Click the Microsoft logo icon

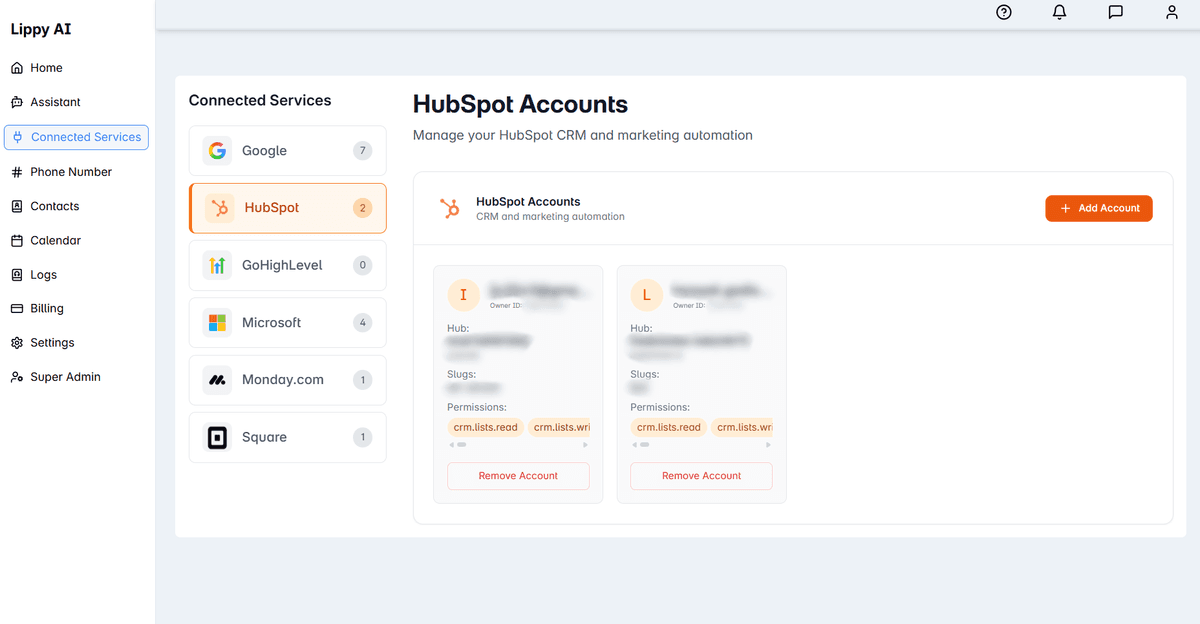(x=217, y=322)
